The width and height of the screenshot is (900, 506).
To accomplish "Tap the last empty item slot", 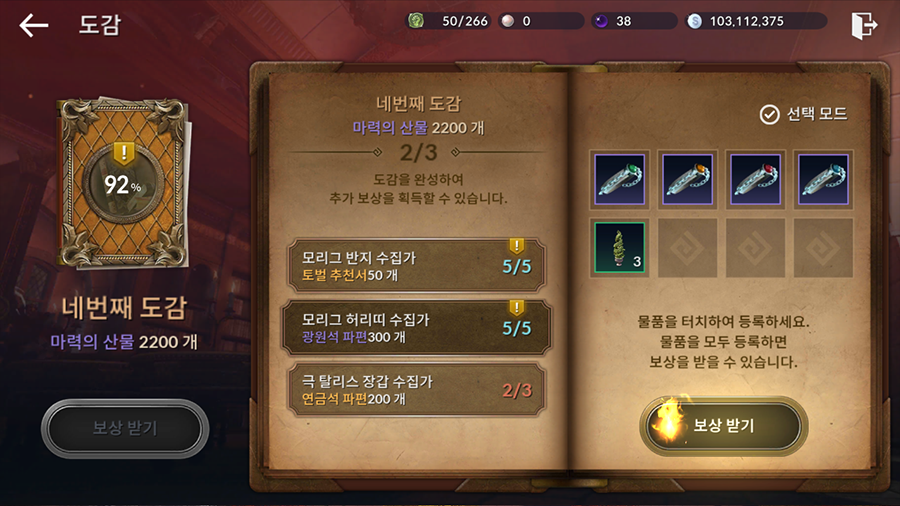I will tap(823, 247).
